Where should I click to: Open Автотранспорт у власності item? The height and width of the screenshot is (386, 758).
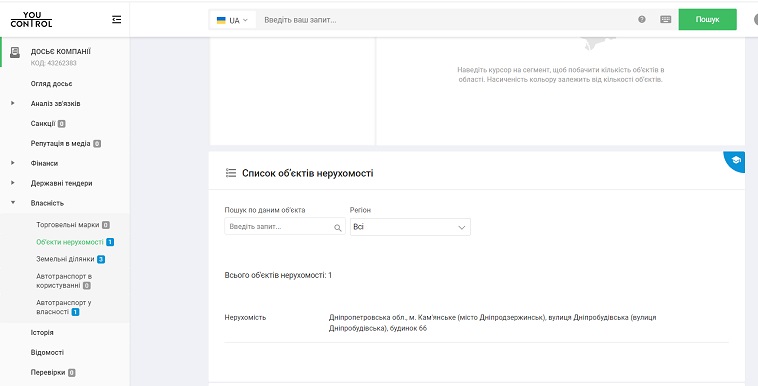(x=64, y=307)
